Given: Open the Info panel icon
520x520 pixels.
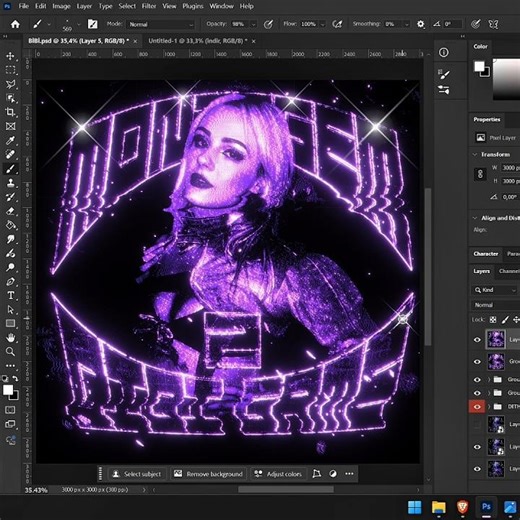Looking at the screenshot, I should pyautogui.click(x=444, y=52).
